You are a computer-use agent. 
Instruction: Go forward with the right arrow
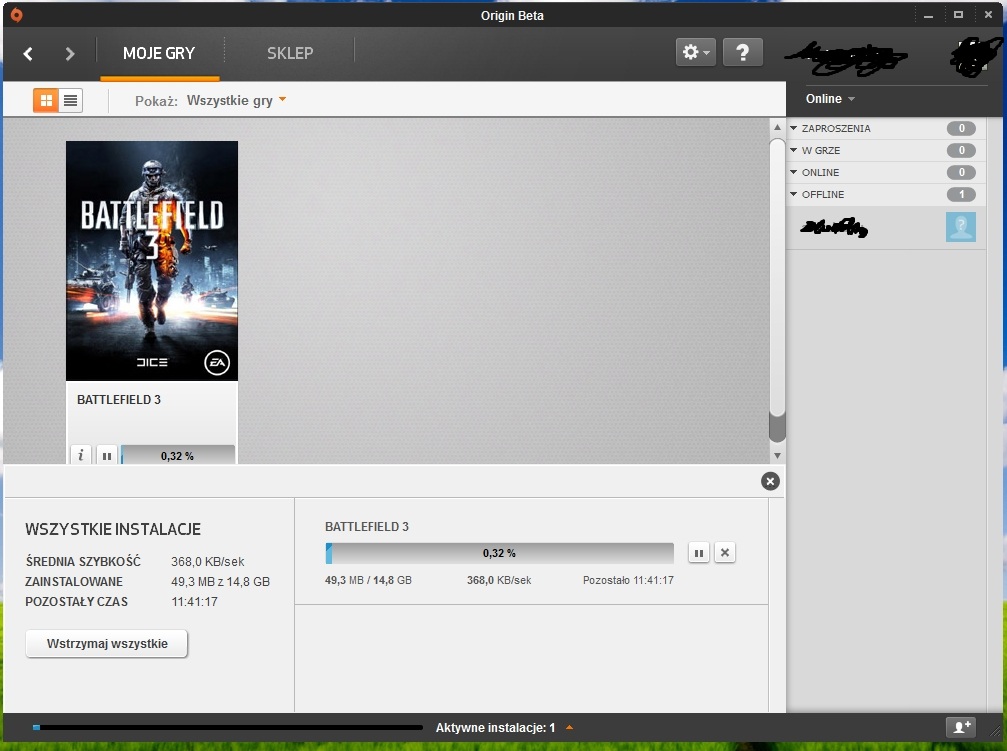tap(70, 53)
